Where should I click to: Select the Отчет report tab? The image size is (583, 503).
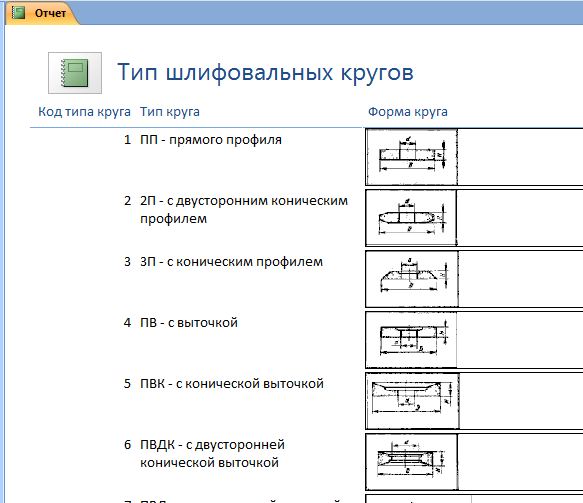click(x=42, y=13)
